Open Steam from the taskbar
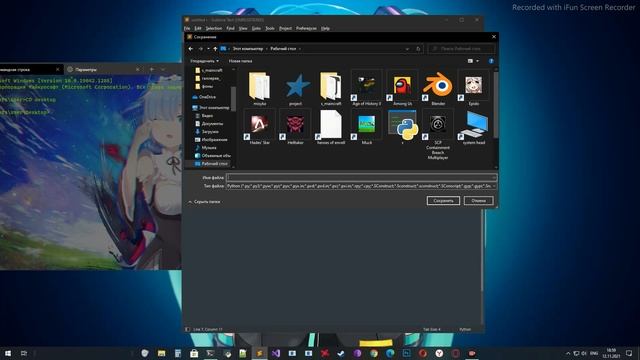The width and height of the screenshot is (640, 360). tap(341, 353)
